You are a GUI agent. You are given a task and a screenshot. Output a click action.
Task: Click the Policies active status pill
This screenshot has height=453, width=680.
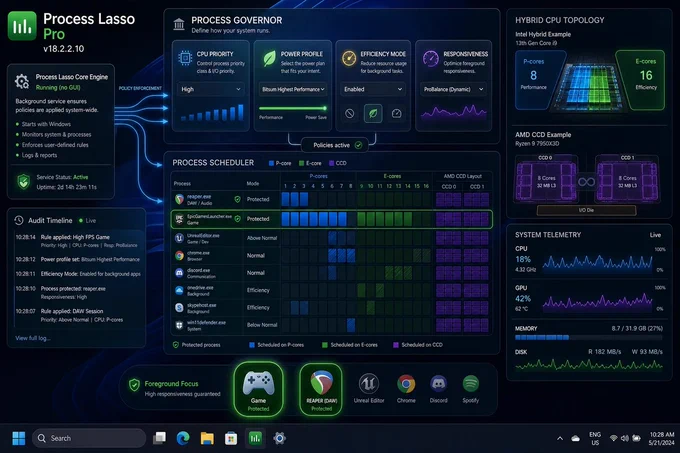coord(335,145)
